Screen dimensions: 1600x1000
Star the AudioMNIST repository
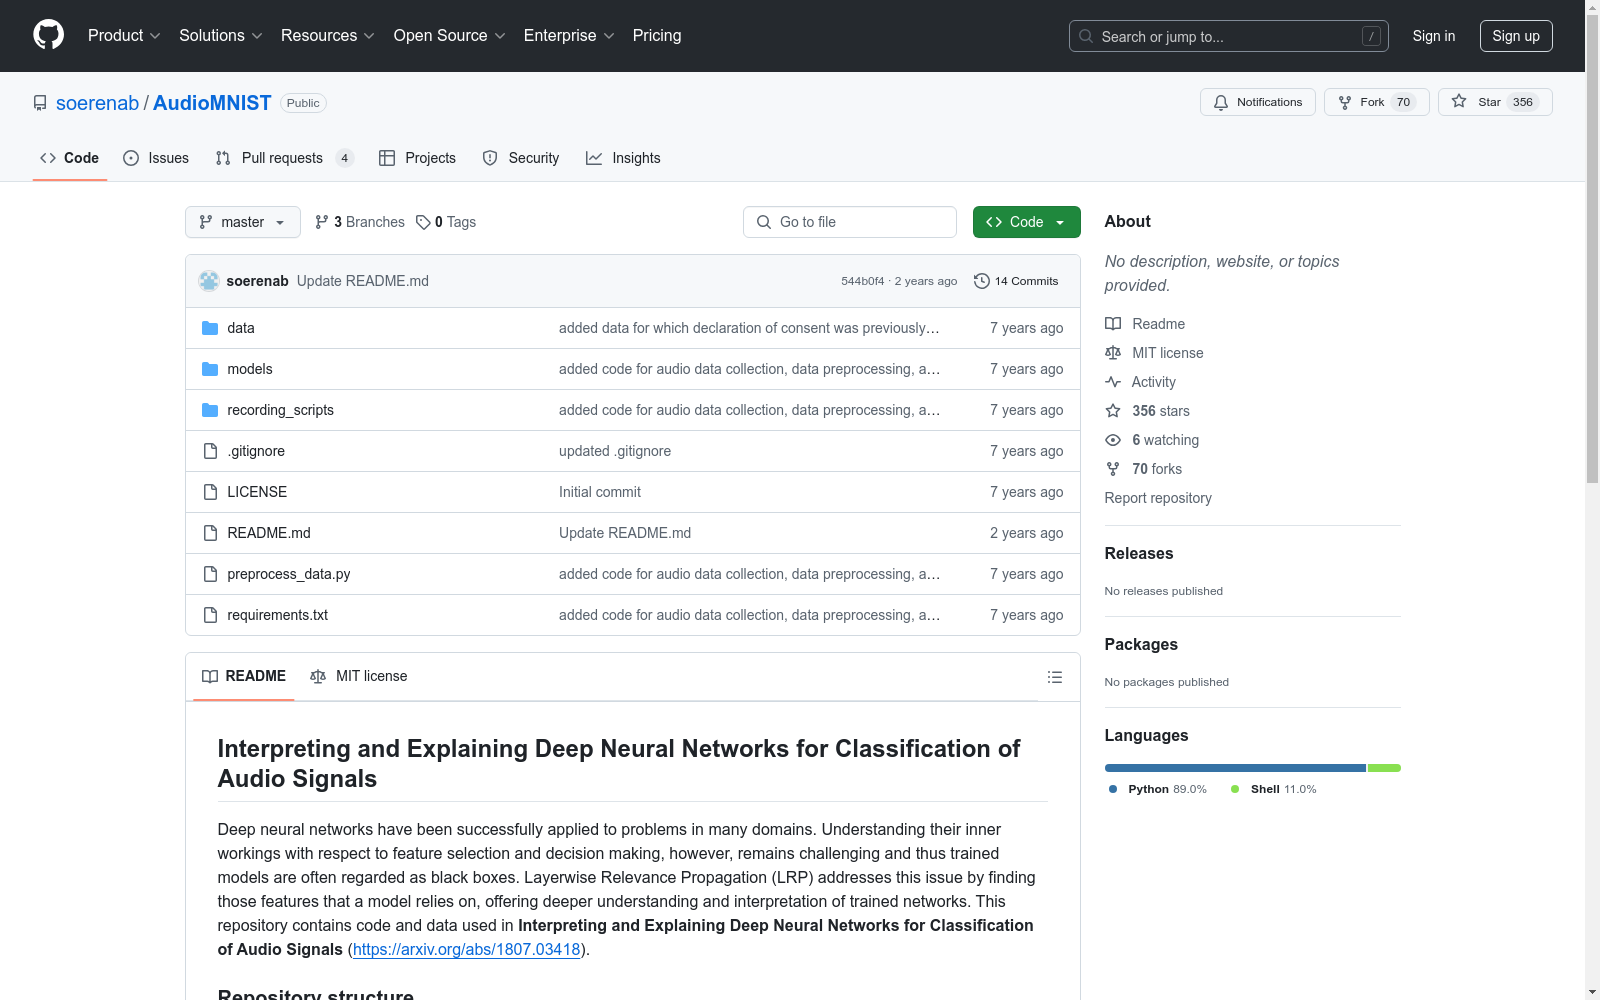(1494, 102)
